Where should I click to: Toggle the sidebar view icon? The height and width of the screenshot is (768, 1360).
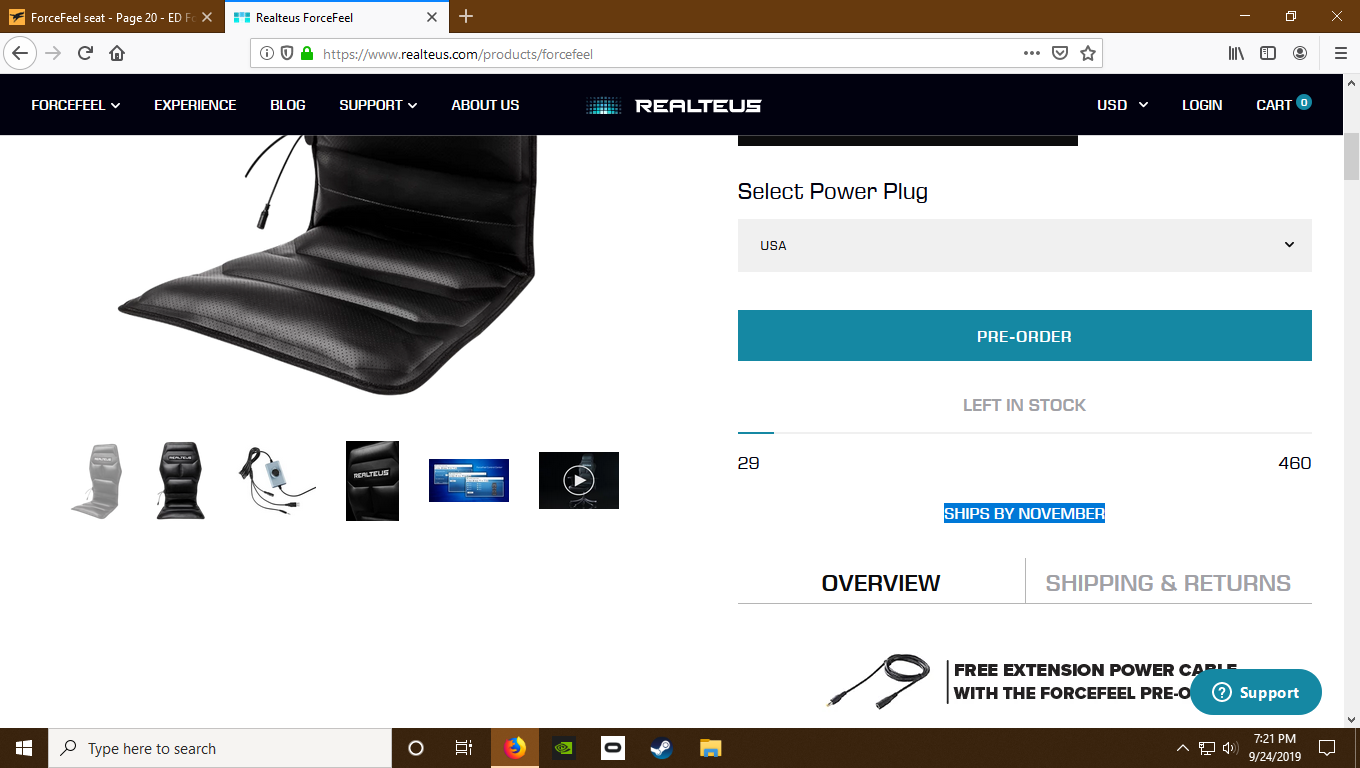1268,53
